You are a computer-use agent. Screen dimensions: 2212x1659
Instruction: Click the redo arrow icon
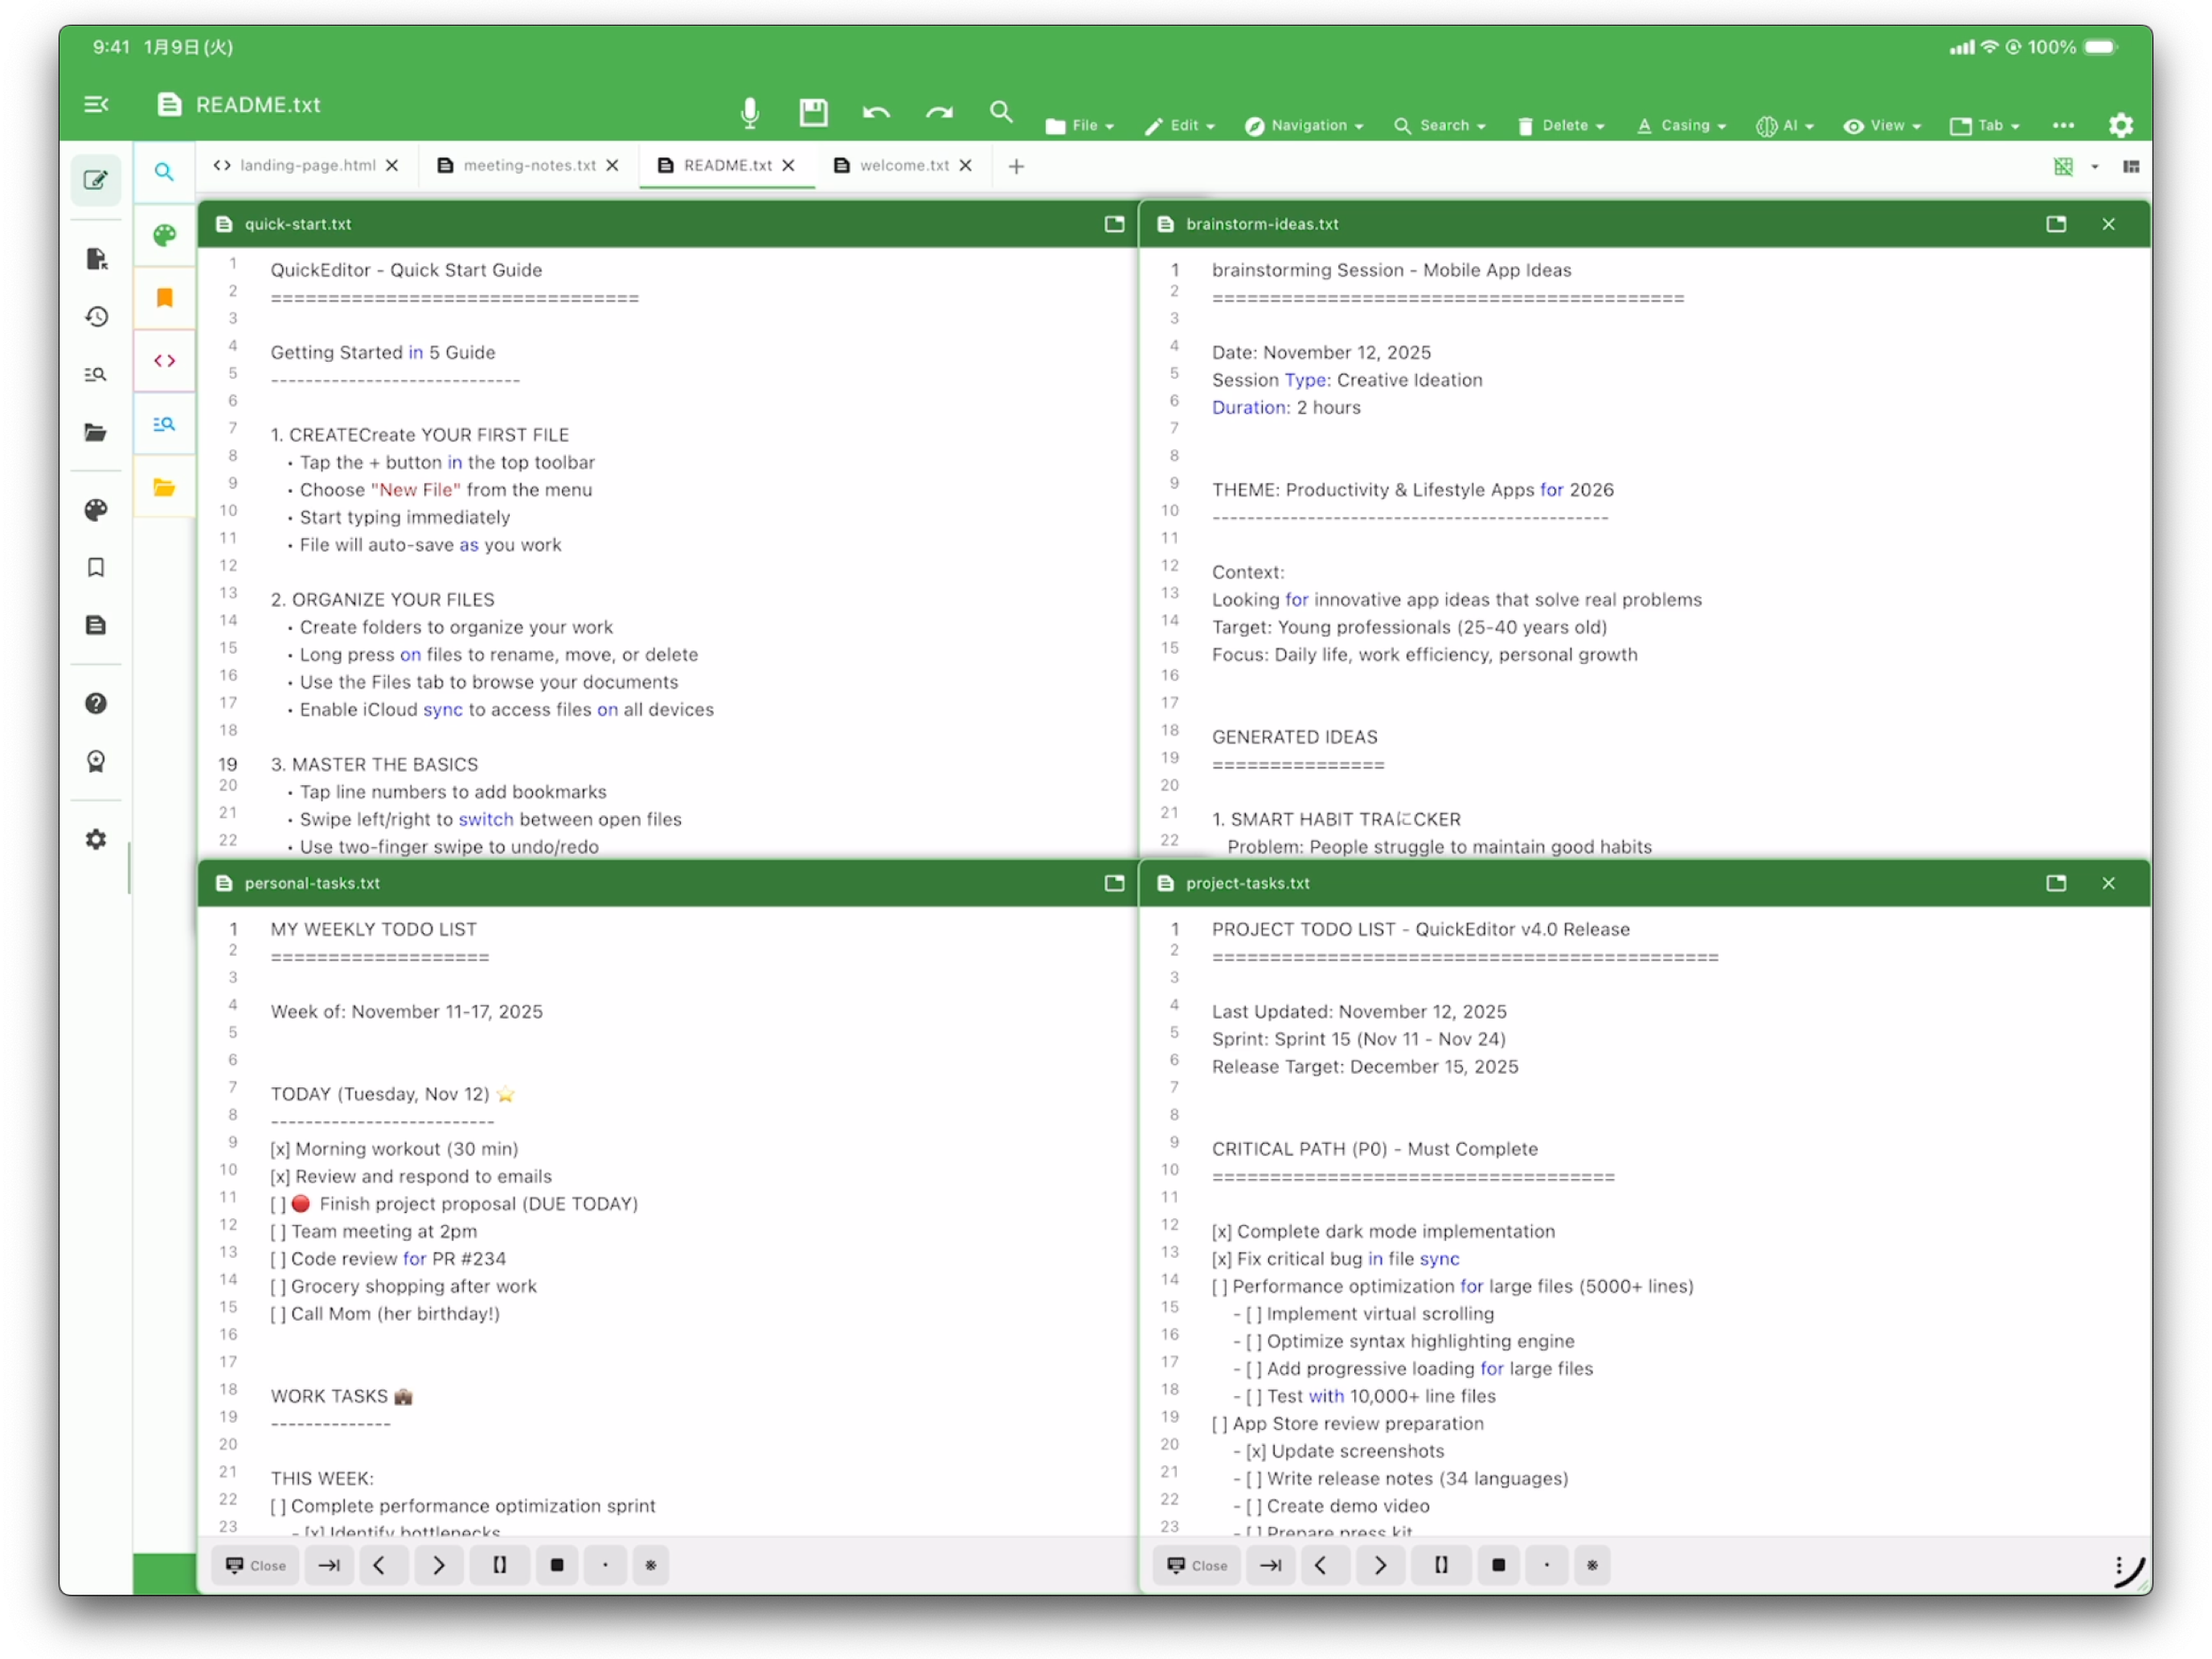click(939, 112)
